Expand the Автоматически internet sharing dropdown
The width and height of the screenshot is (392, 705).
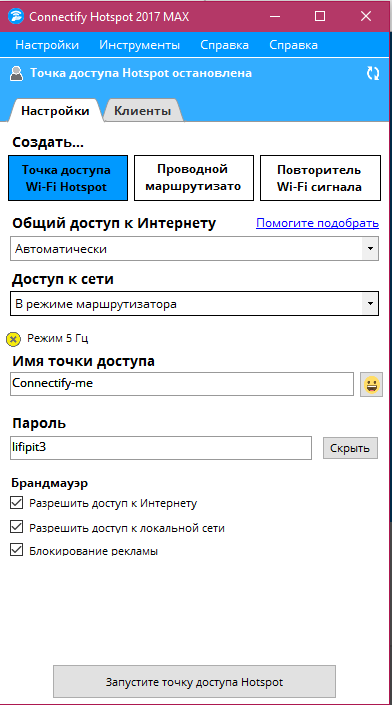(x=194, y=249)
